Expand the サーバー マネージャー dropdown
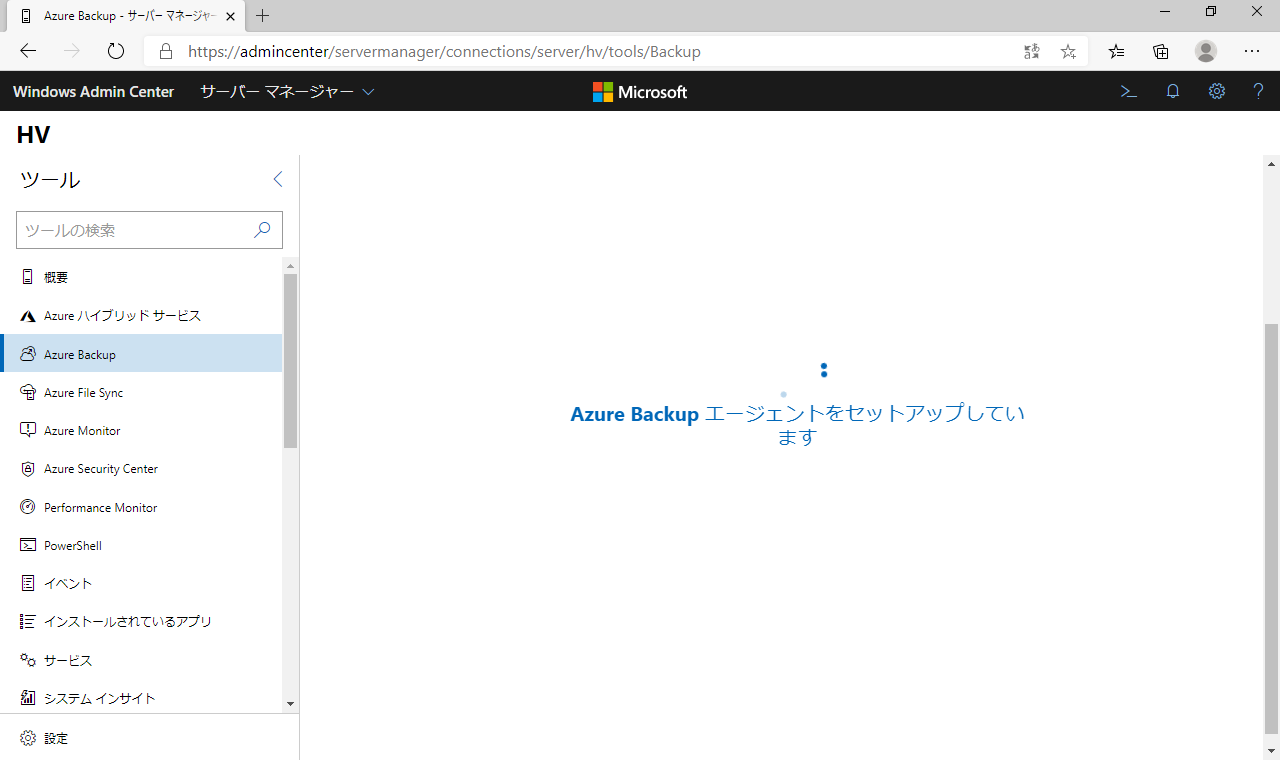The height and width of the screenshot is (760, 1280). (x=287, y=91)
